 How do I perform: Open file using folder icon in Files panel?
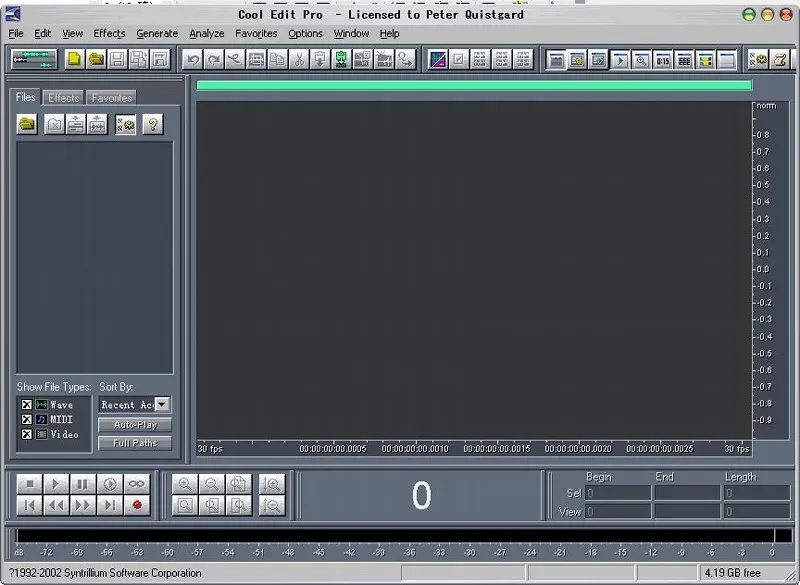(x=27, y=124)
